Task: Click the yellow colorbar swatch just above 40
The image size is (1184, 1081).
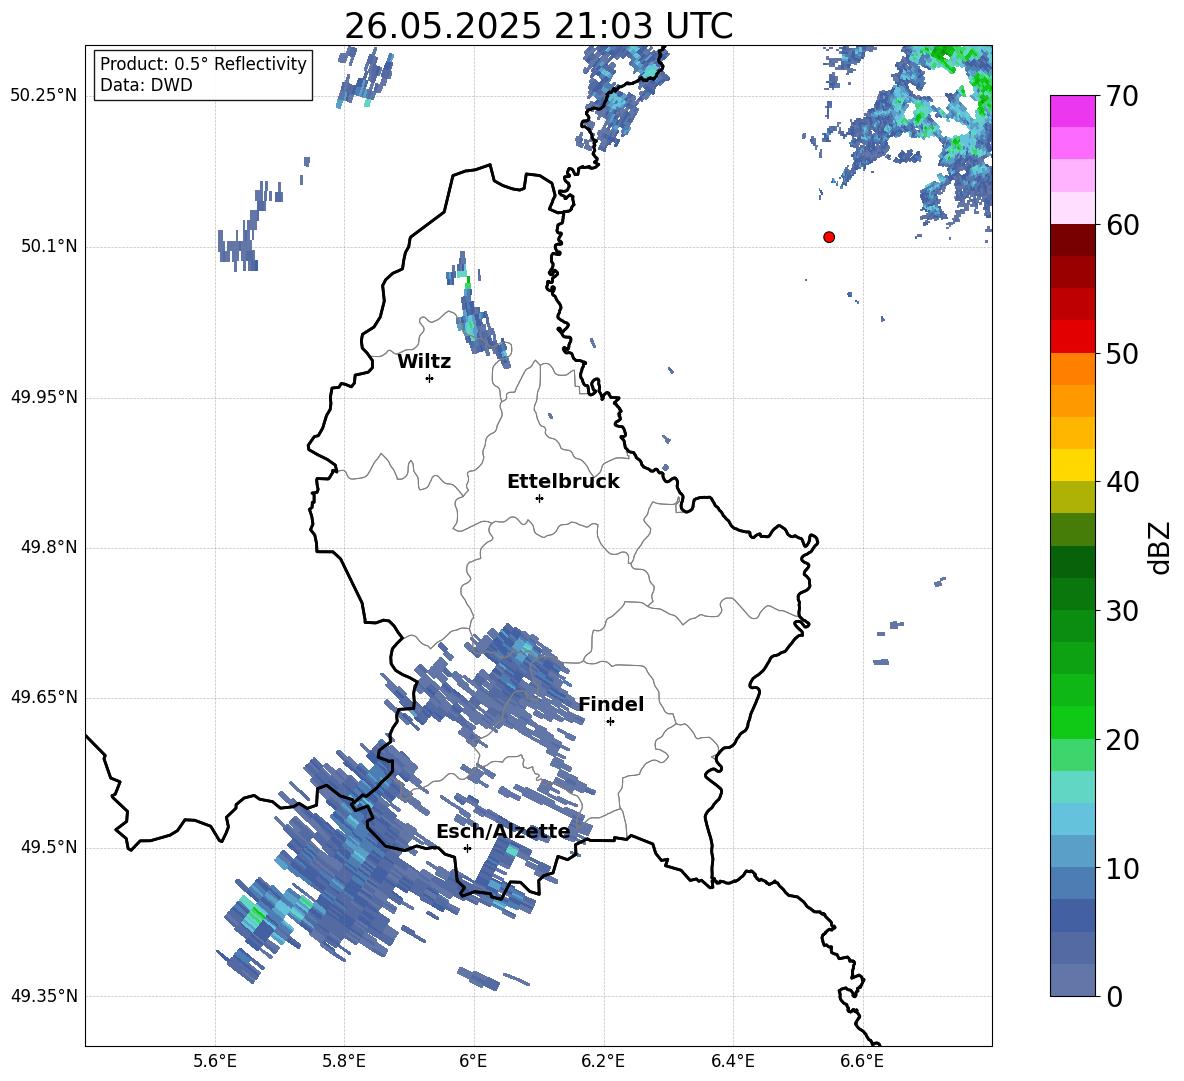Action: click(x=1072, y=465)
